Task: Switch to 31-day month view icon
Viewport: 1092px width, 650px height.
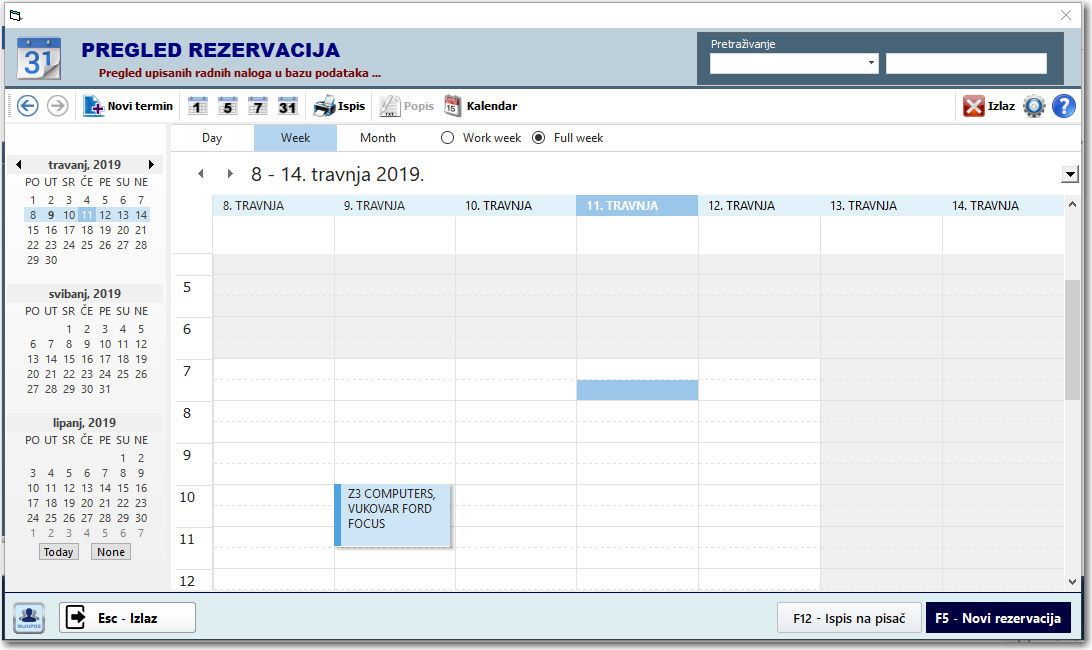Action: 288,106
